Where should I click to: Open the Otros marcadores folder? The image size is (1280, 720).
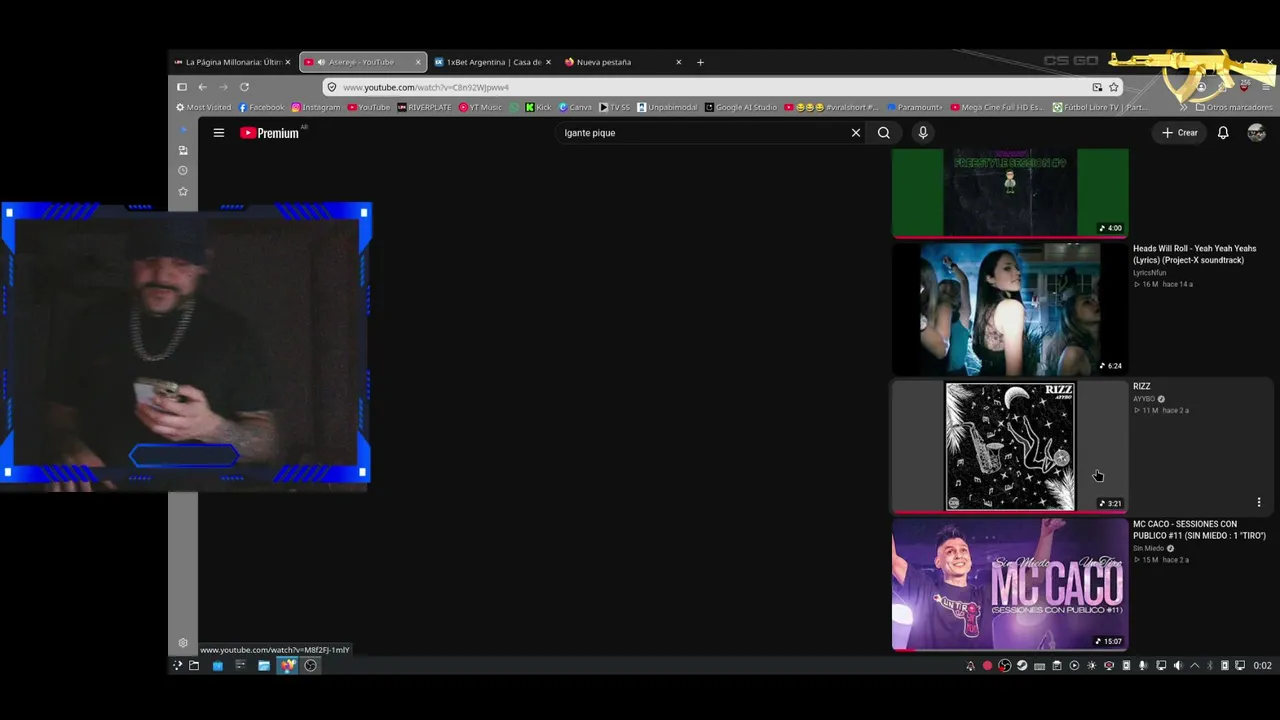[x=1234, y=107]
